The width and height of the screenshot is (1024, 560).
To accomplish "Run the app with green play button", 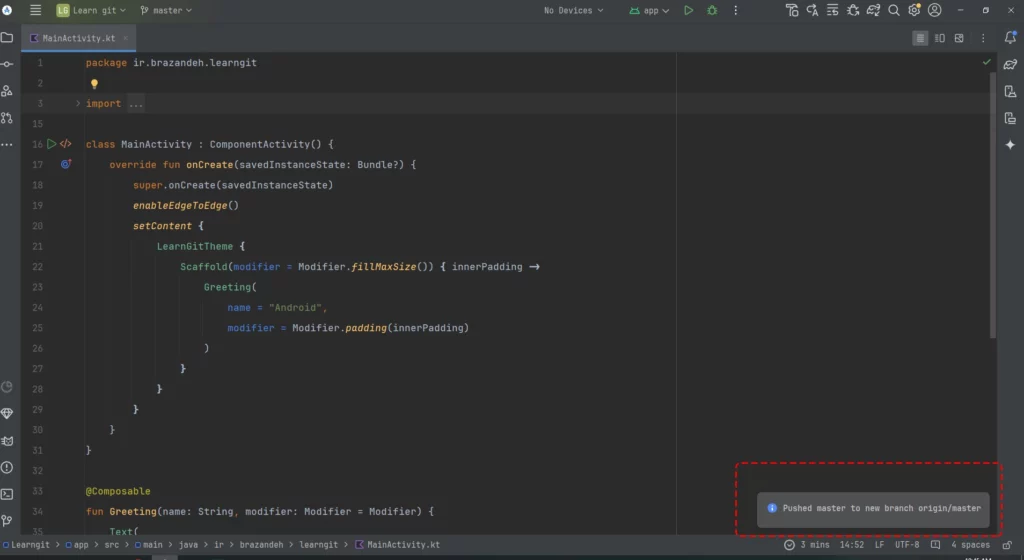I will click(x=688, y=10).
